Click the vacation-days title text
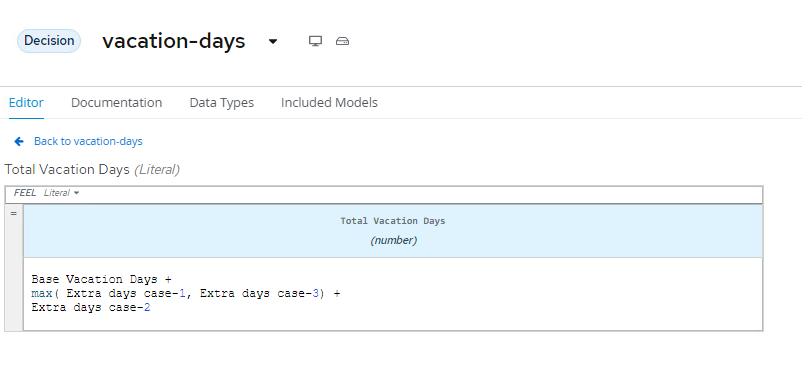The width and height of the screenshot is (802, 366). pyautogui.click(x=174, y=41)
